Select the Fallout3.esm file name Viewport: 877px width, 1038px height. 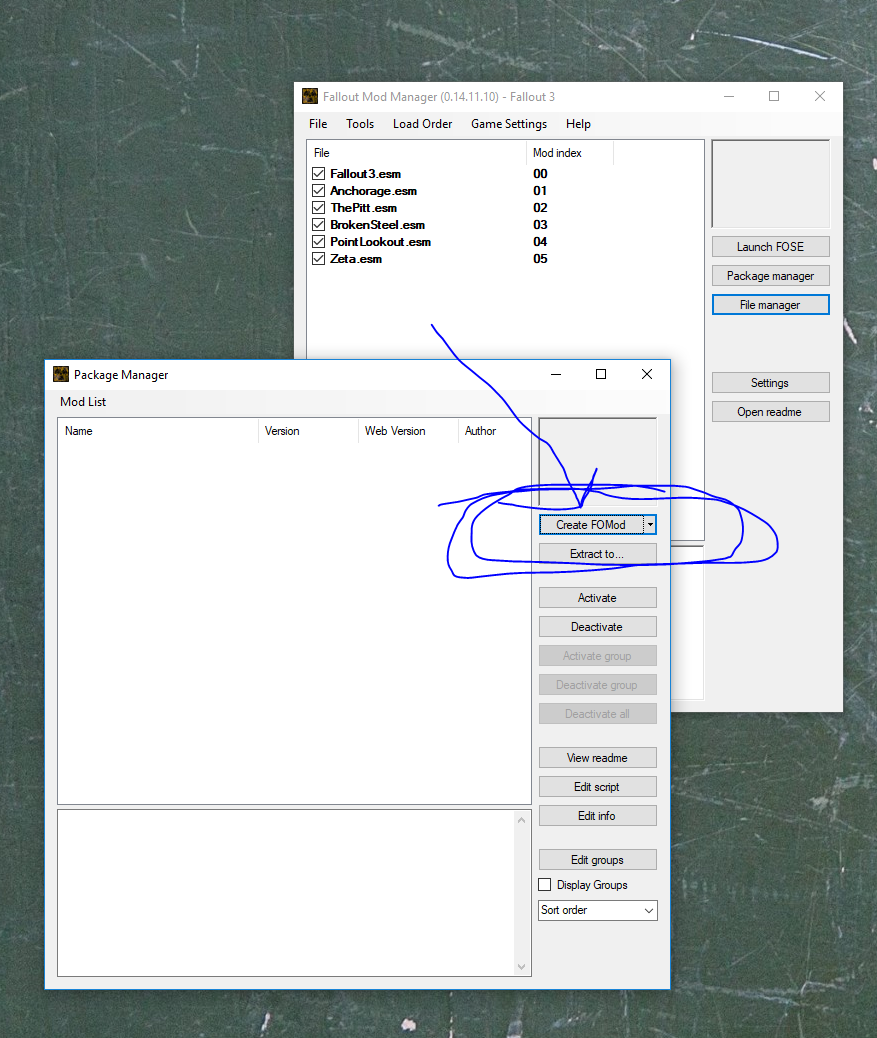click(x=365, y=173)
